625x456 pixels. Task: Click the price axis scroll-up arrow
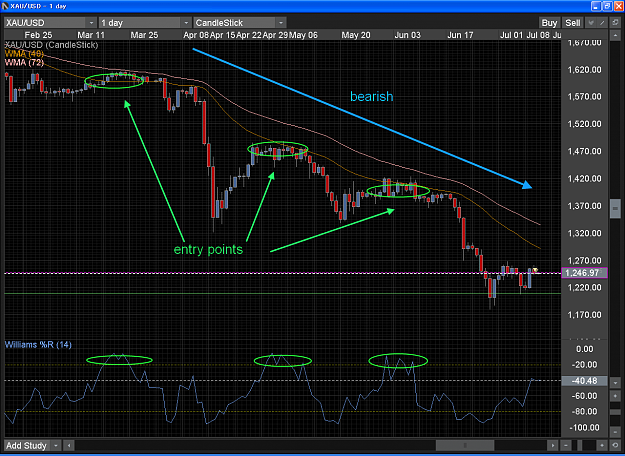(x=615, y=36)
